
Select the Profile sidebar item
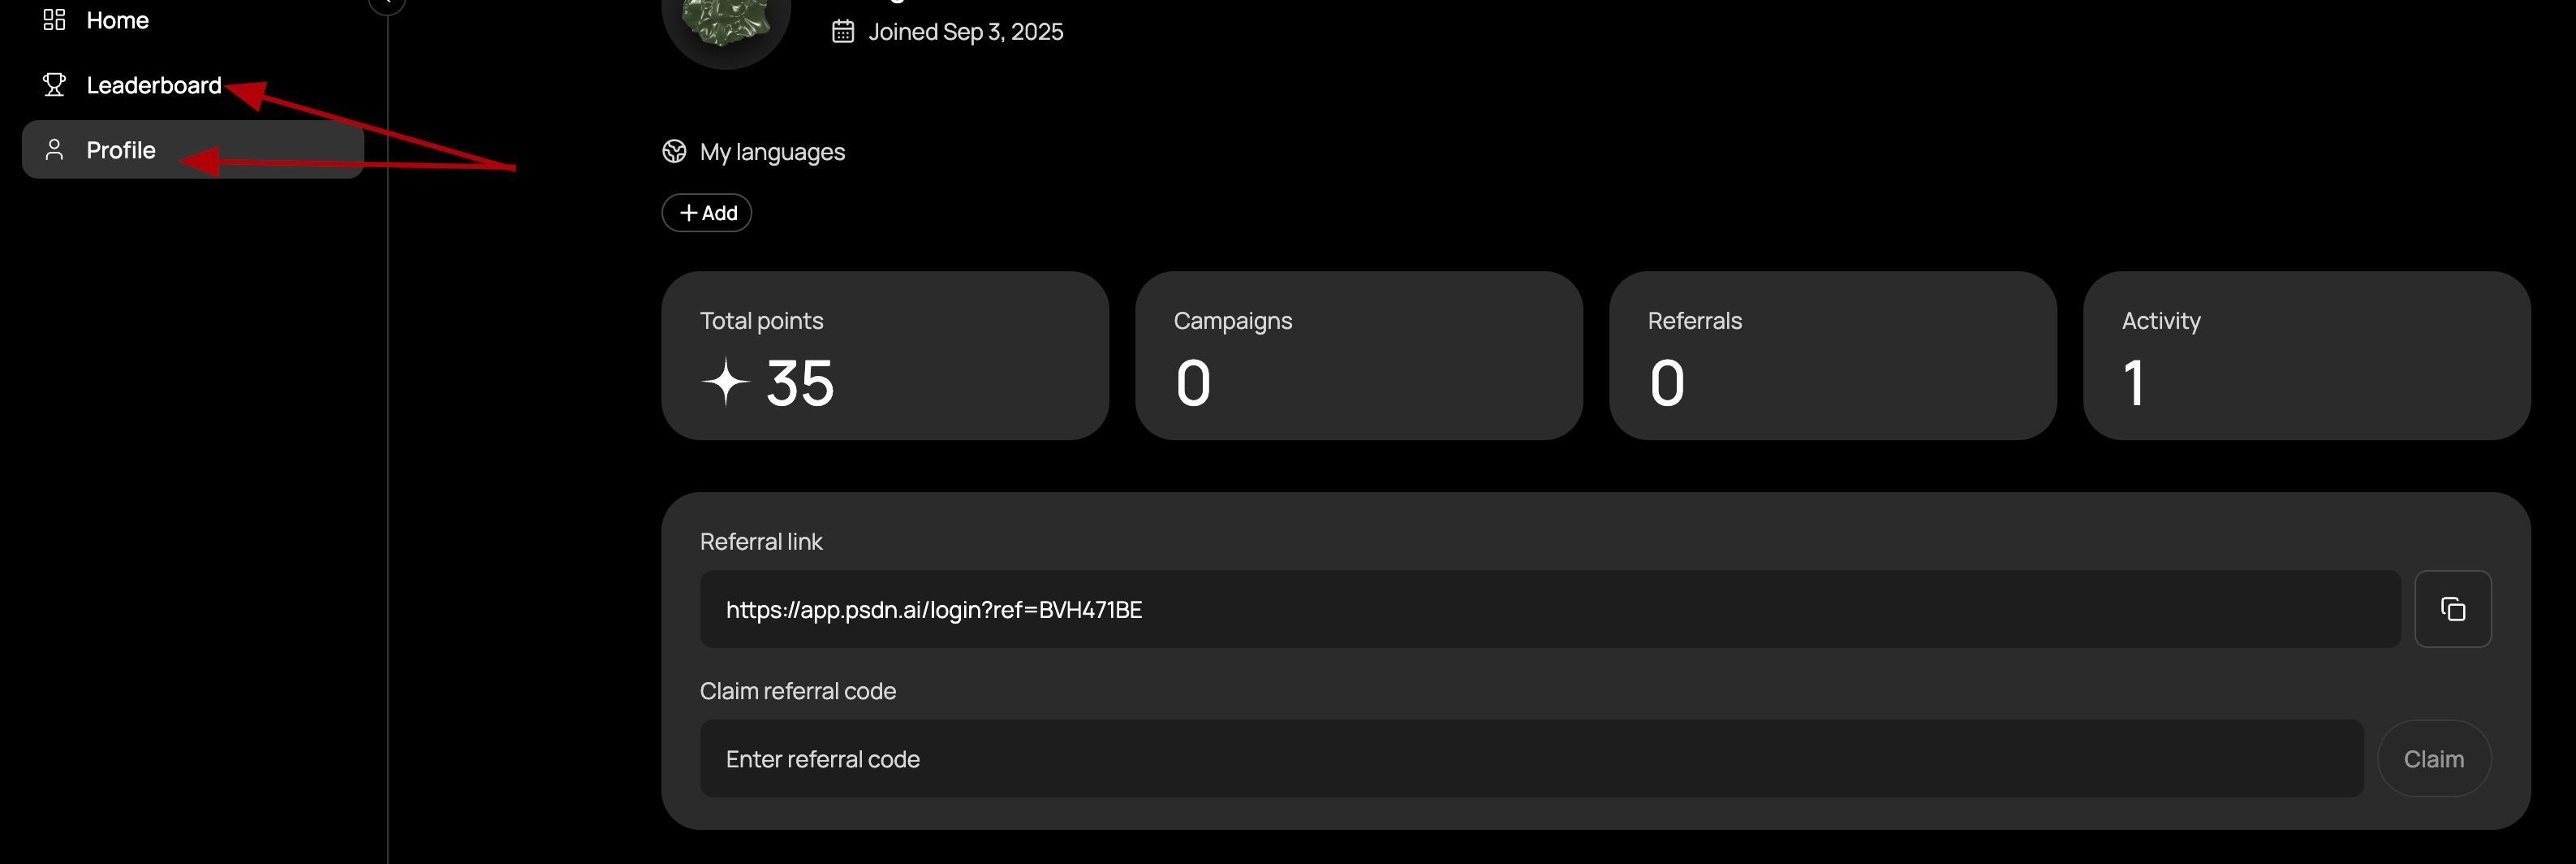click(193, 150)
